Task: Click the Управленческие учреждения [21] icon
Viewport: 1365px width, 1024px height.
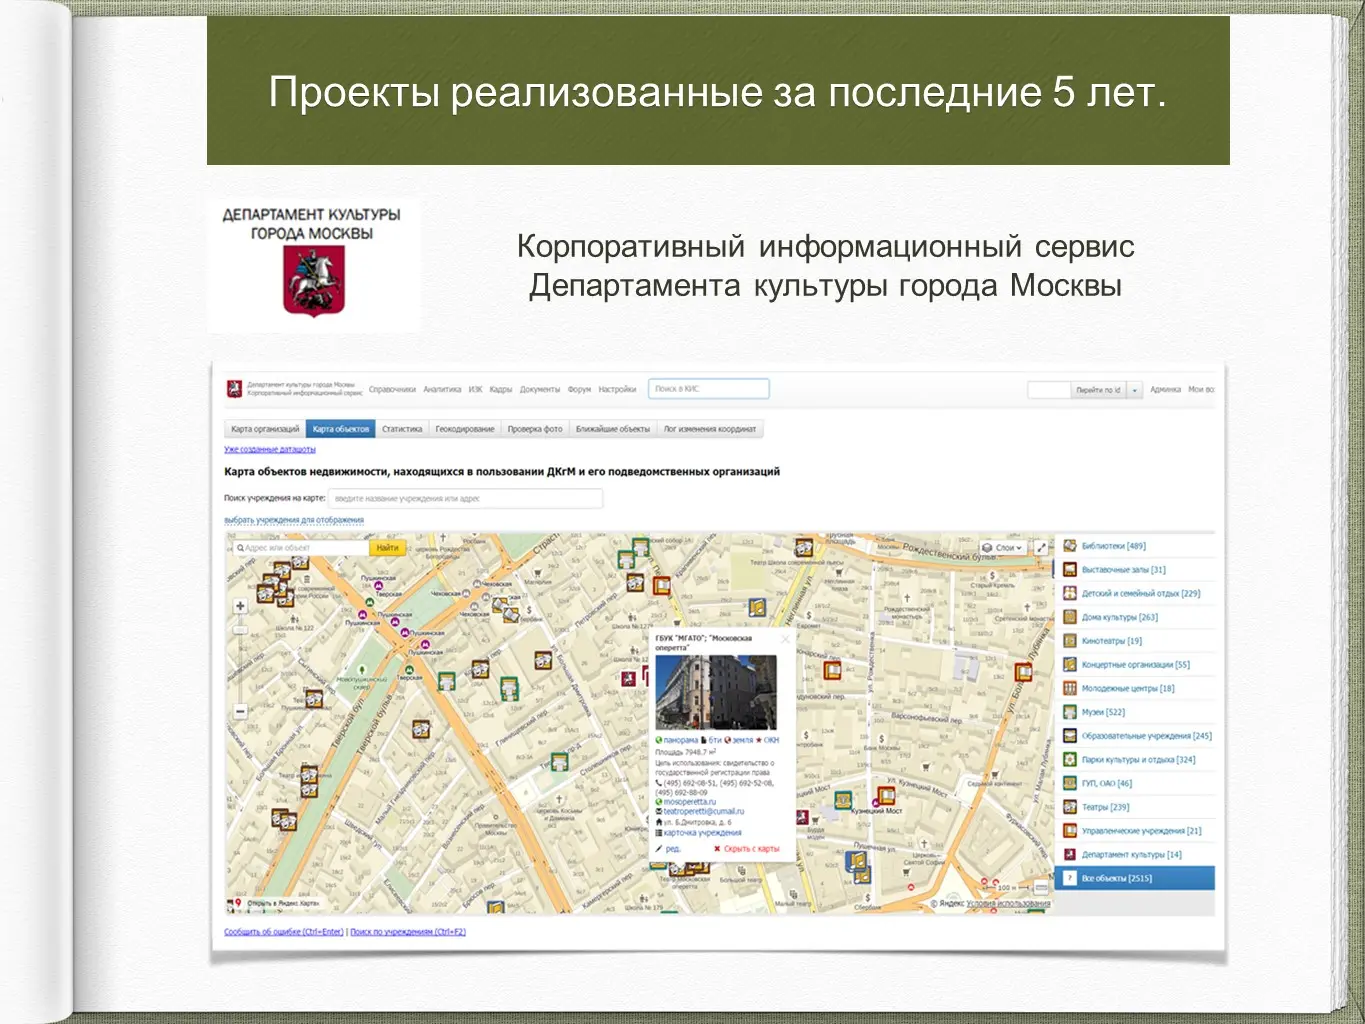Action: tap(1069, 831)
